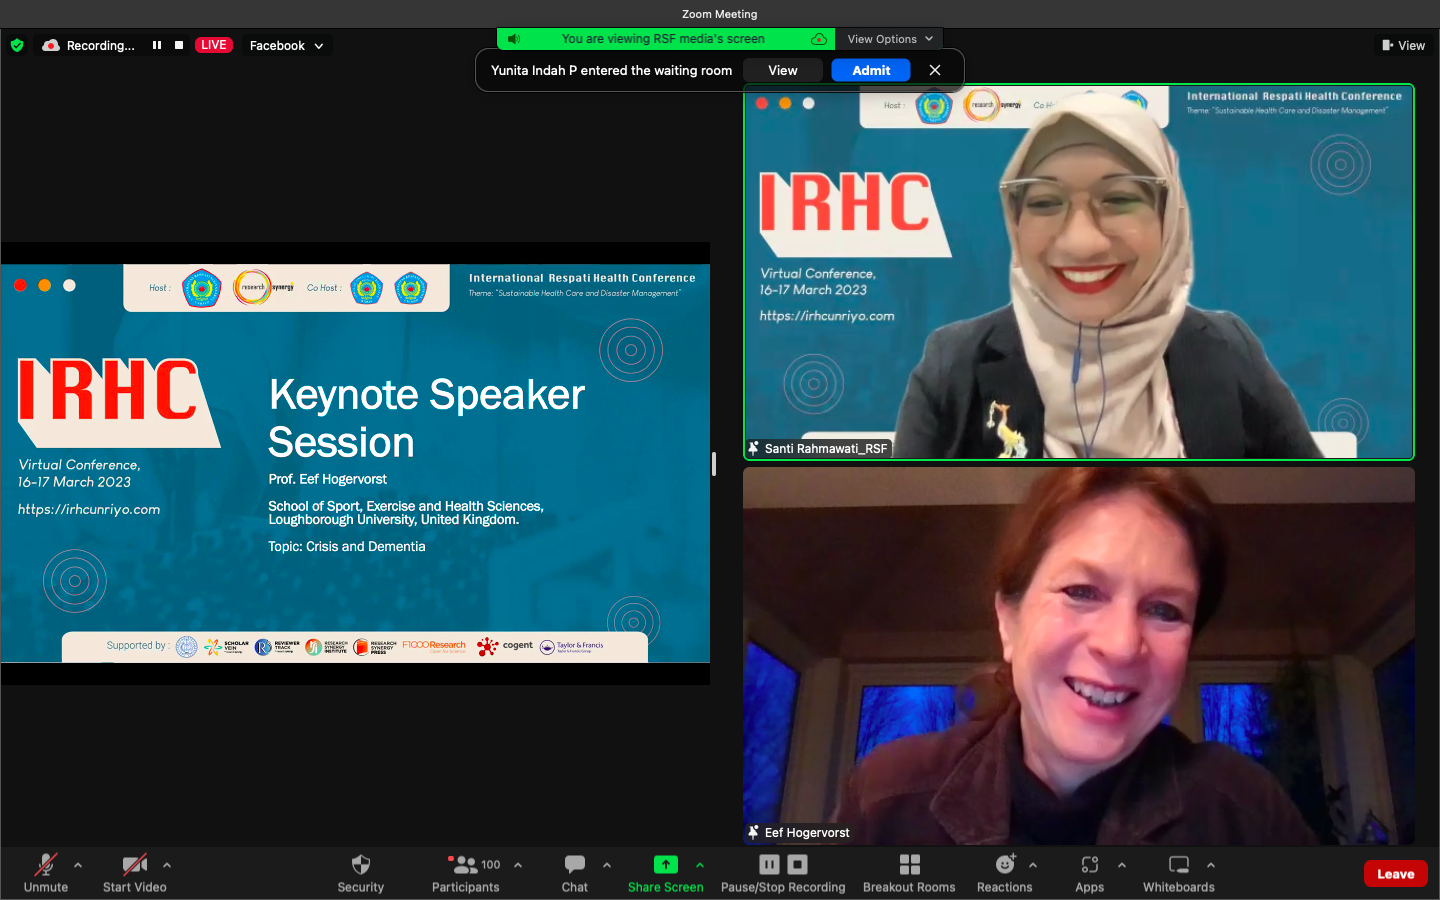1440x900 pixels.
Task: Click the green Share Screen icon
Action: pos(665,865)
